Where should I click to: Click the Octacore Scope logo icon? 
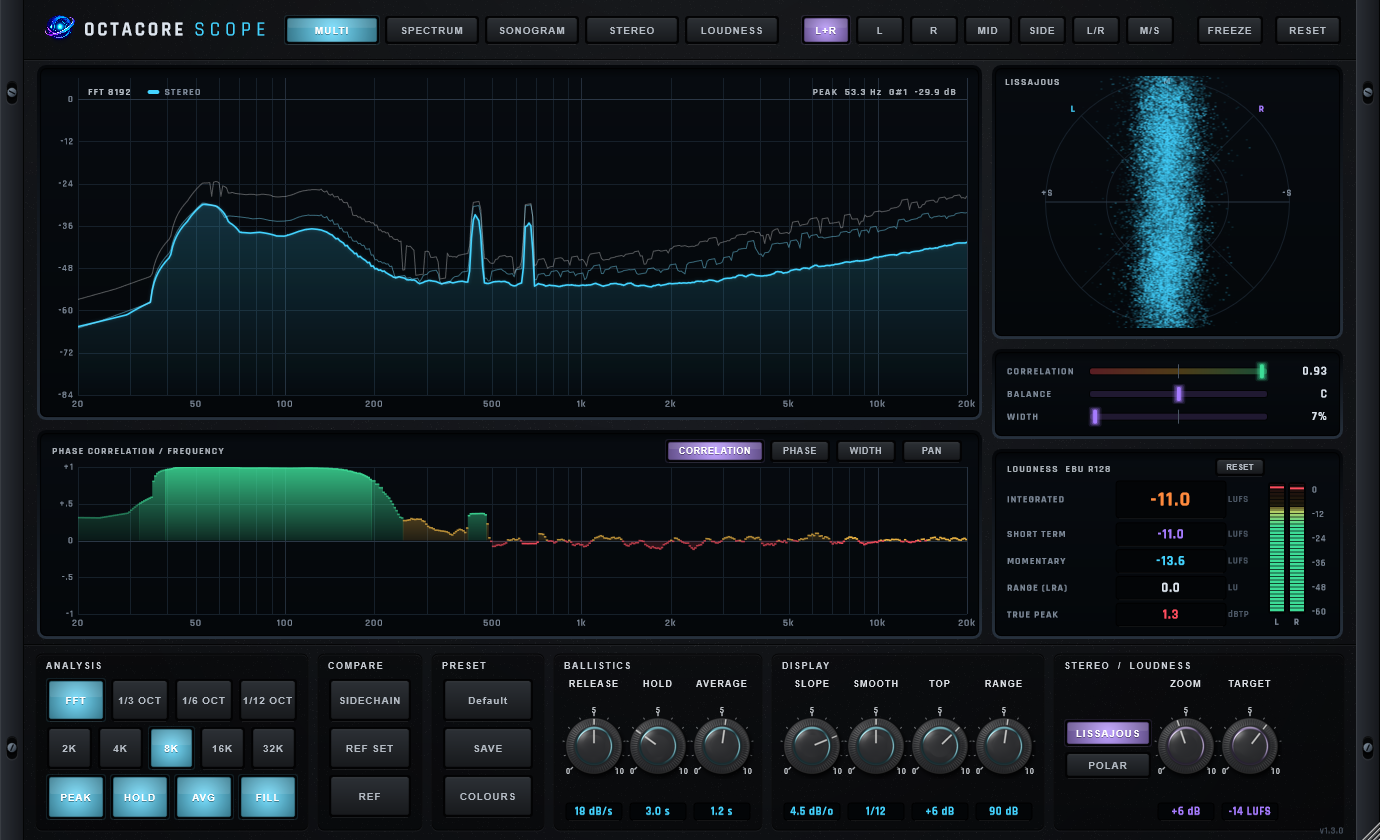tap(59, 29)
